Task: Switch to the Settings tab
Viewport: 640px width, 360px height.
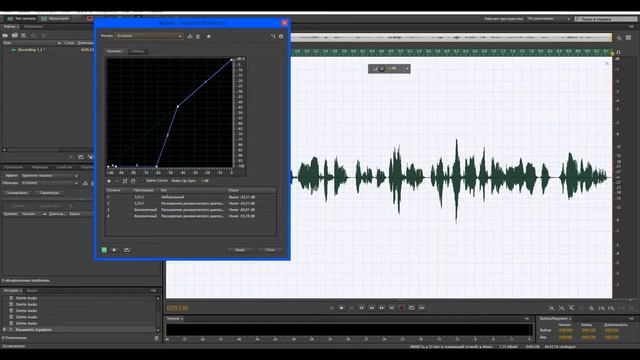Action: click(138, 51)
